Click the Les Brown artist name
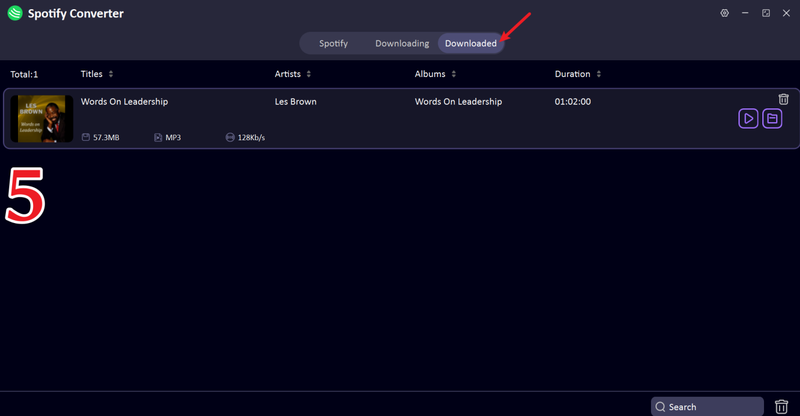The height and width of the screenshot is (416, 800). [x=295, y=102]
